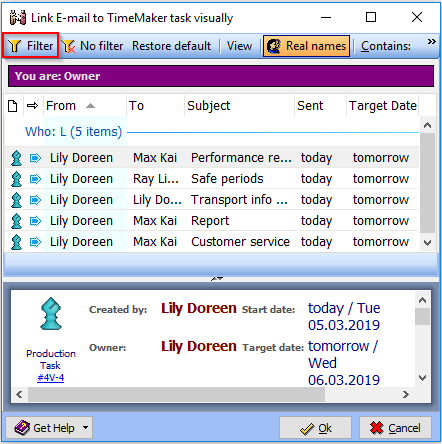The height and width of the screenshot is (444, 442).
Task: Click blue arrow icon in Performance re... row
Action: (x=35, y=158)
